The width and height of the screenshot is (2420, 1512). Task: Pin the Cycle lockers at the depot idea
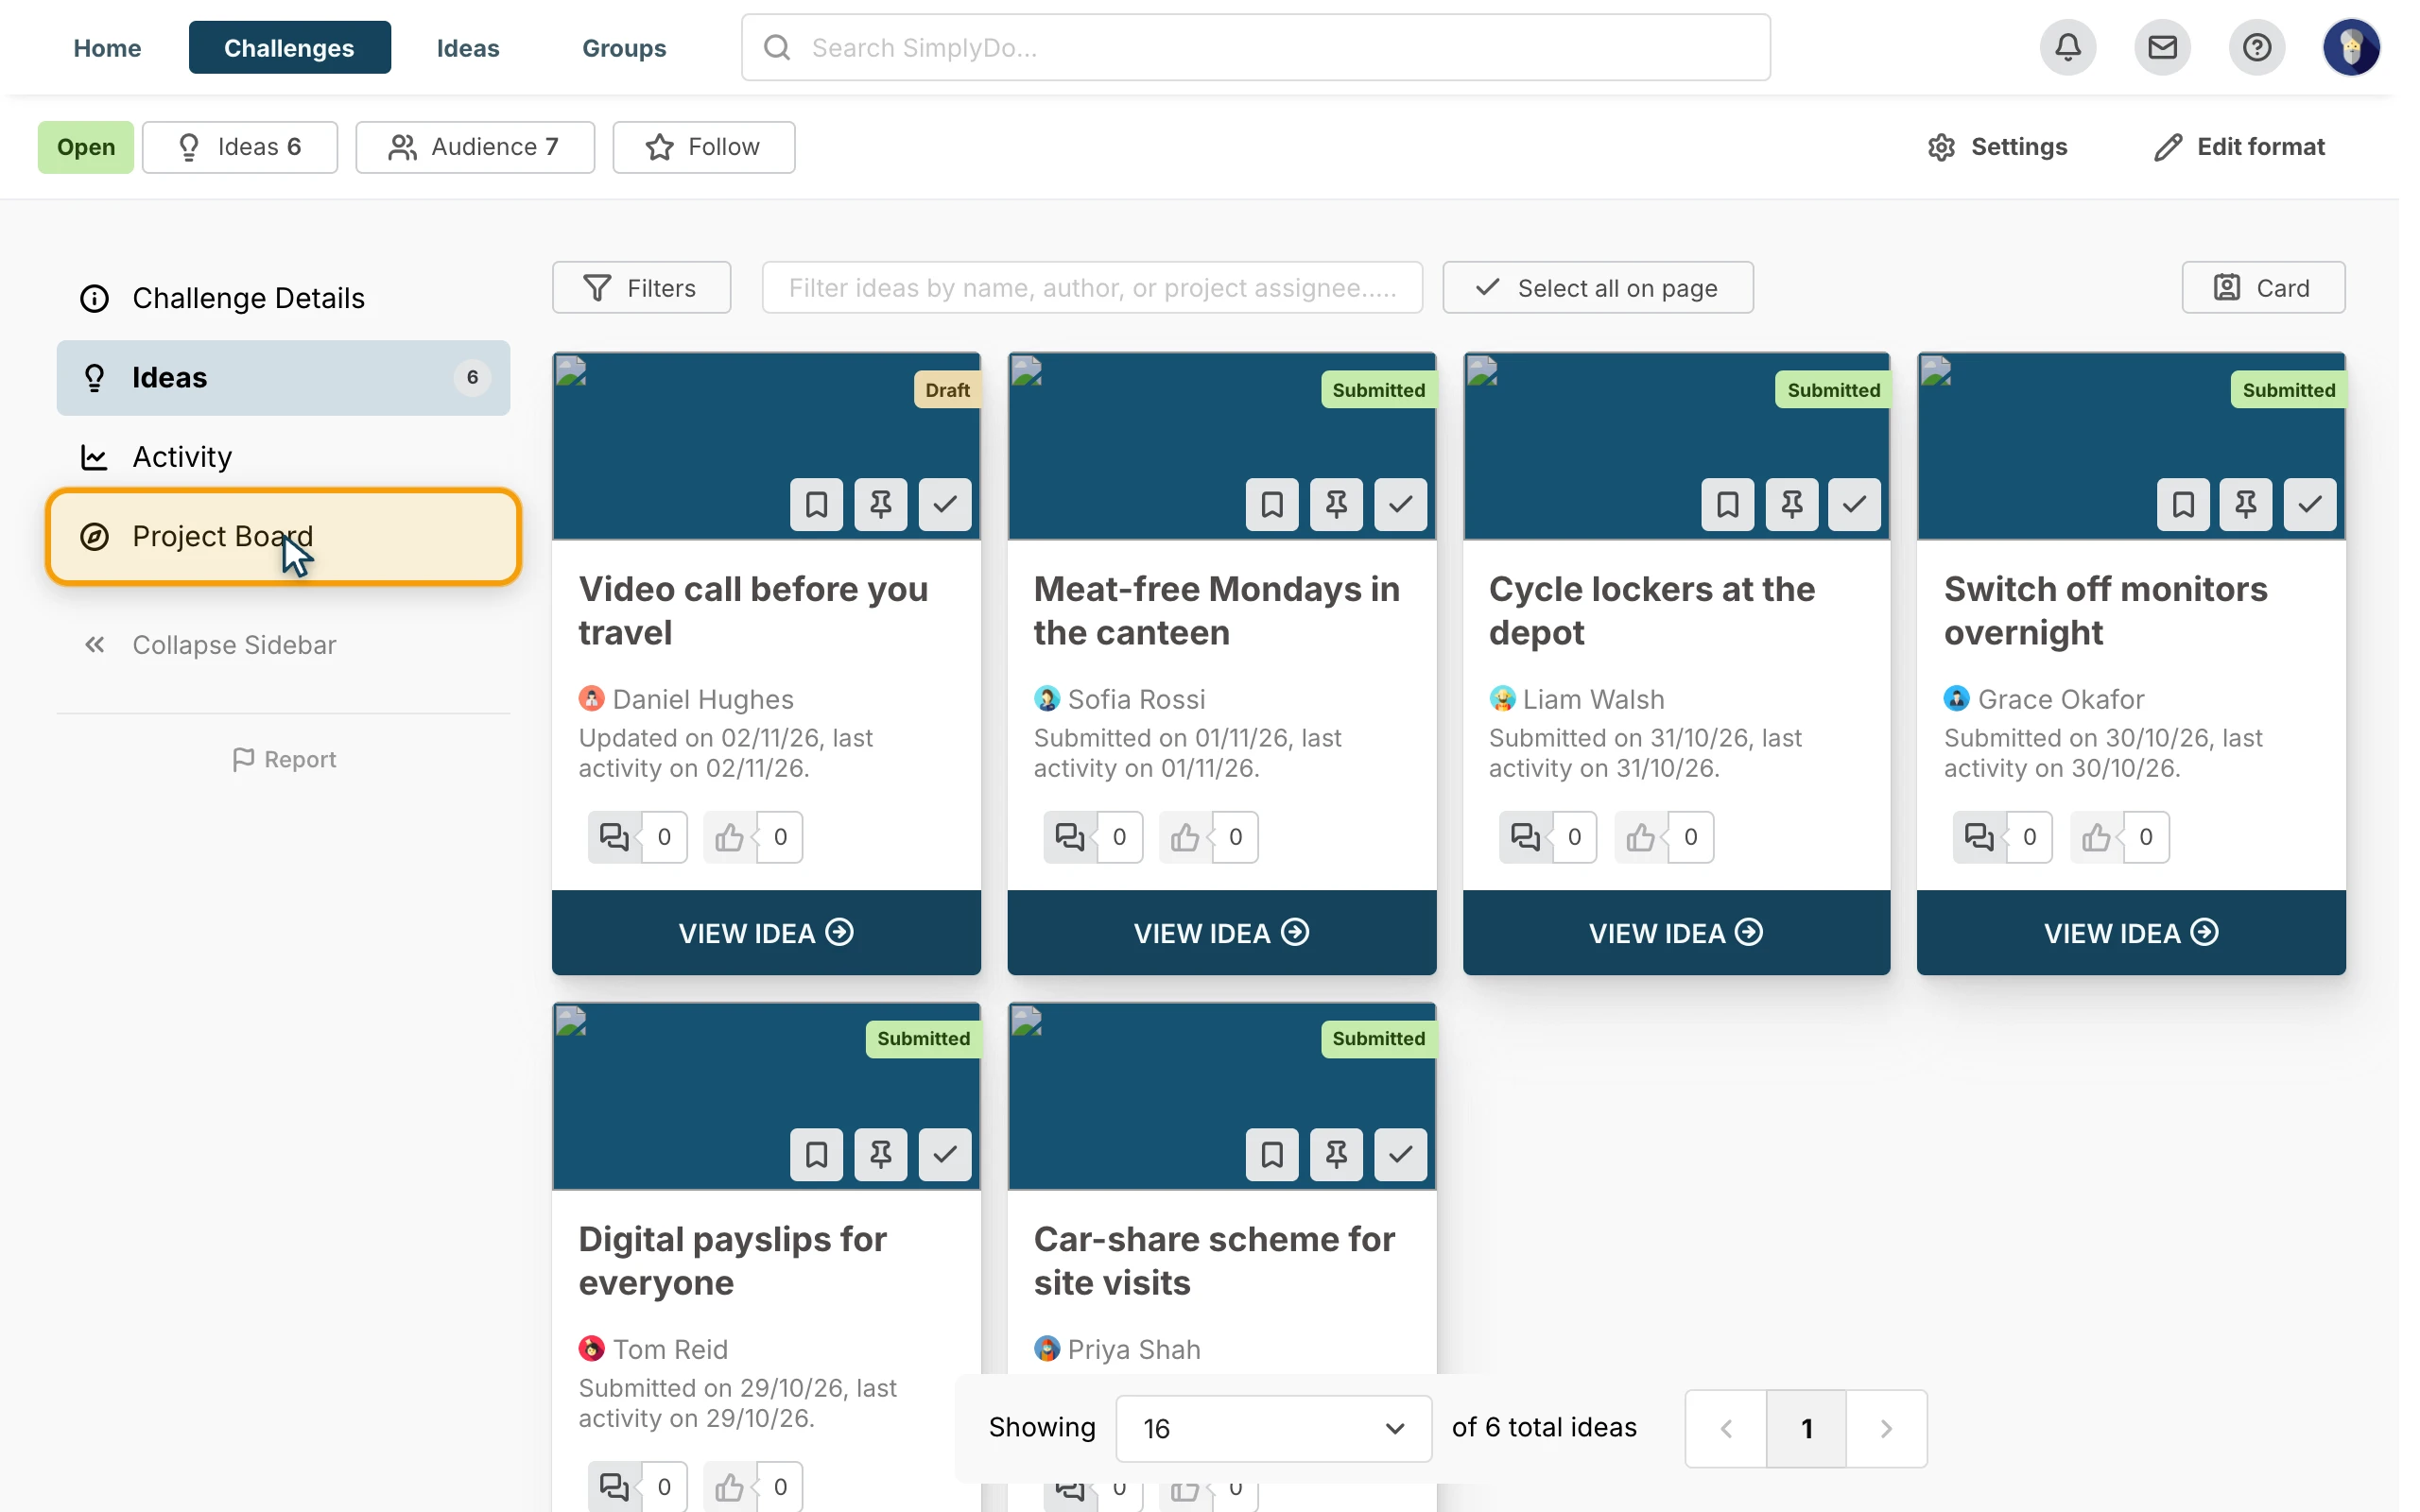[x=1791, y=504]
